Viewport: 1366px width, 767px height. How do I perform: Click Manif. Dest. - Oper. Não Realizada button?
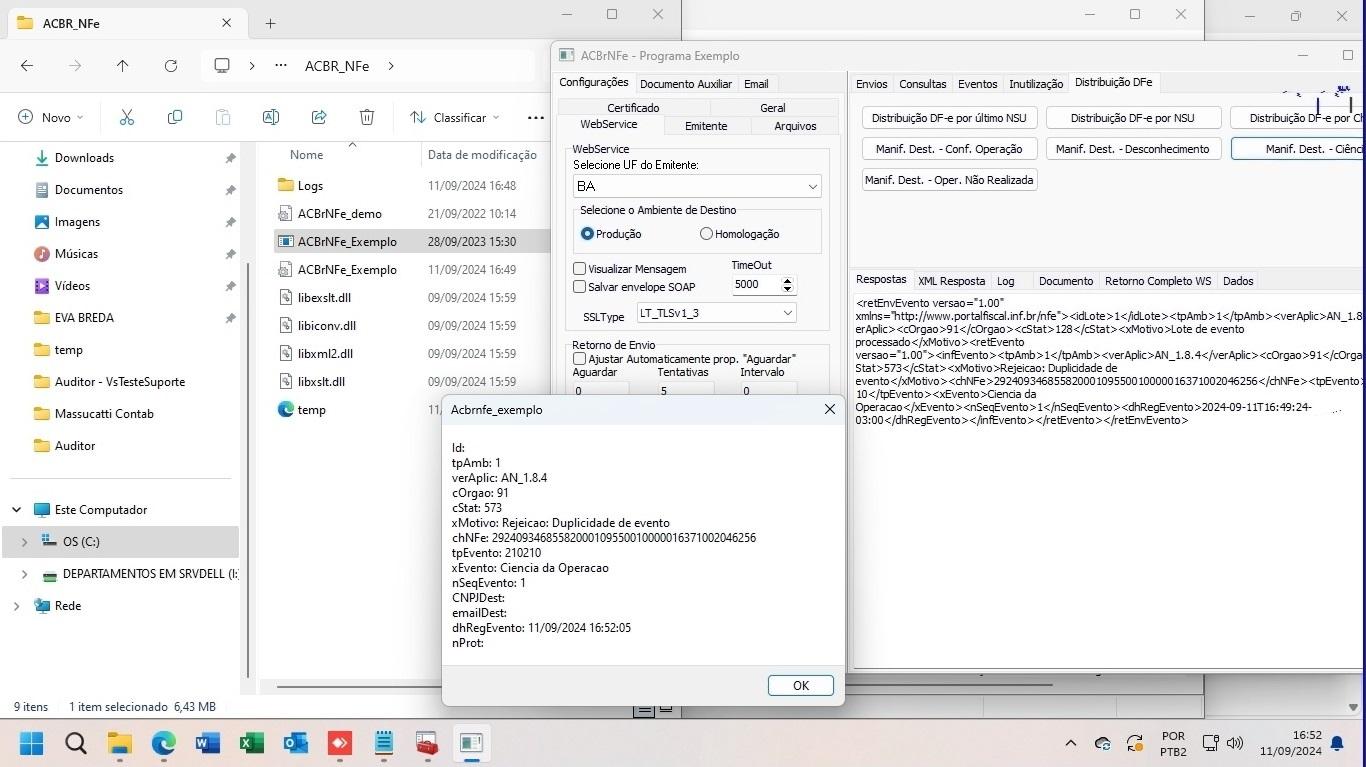pyautogui.click(x=950, y=180)
